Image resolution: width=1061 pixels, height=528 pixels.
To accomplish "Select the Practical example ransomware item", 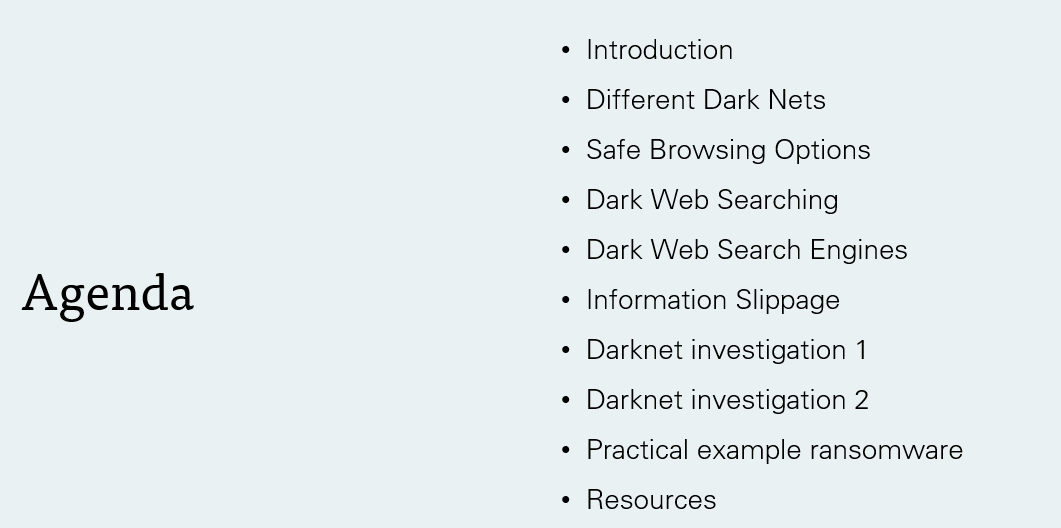I will (x=774, y=450).
